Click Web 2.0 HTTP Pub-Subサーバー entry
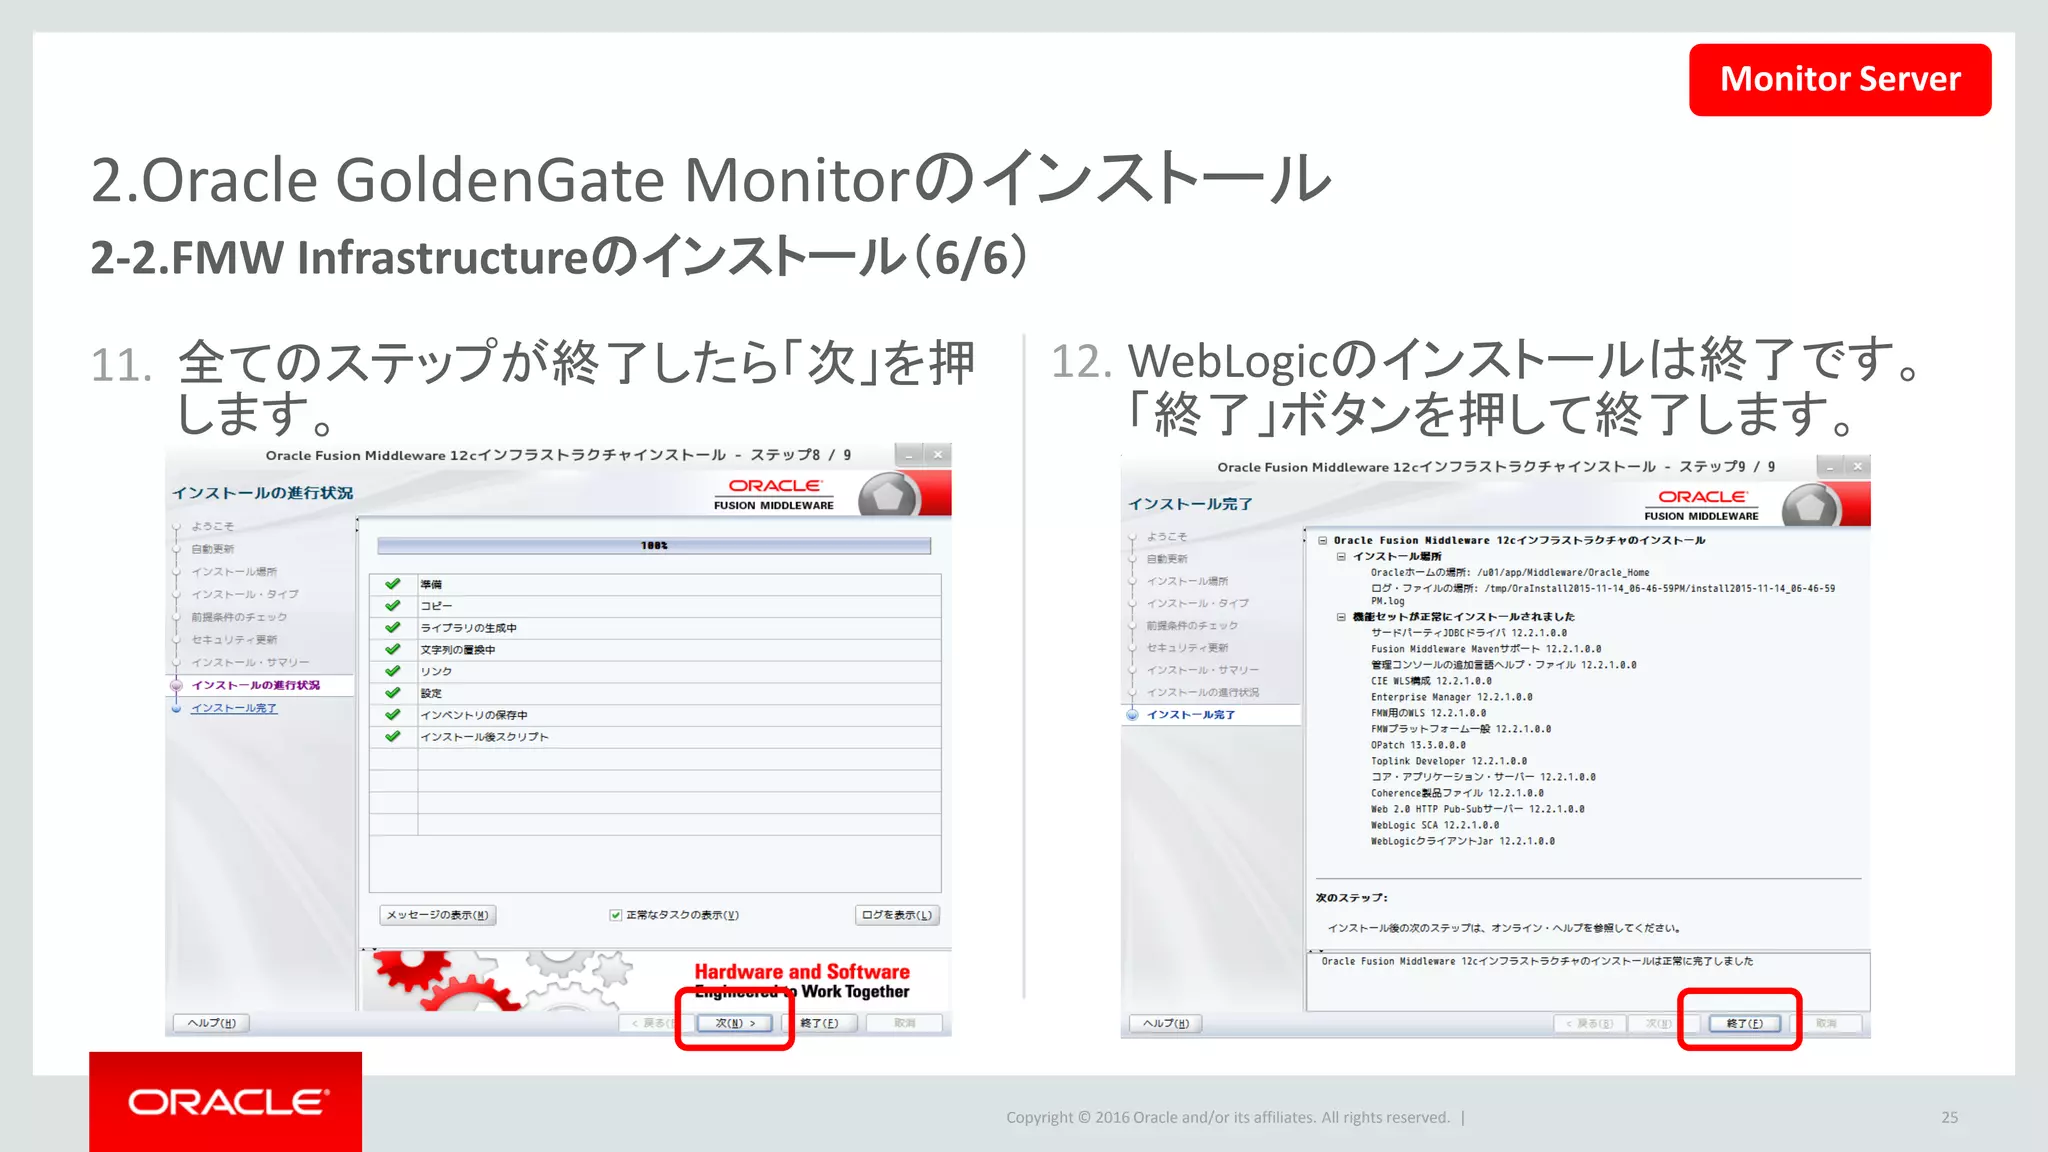 click(1478, 809)
